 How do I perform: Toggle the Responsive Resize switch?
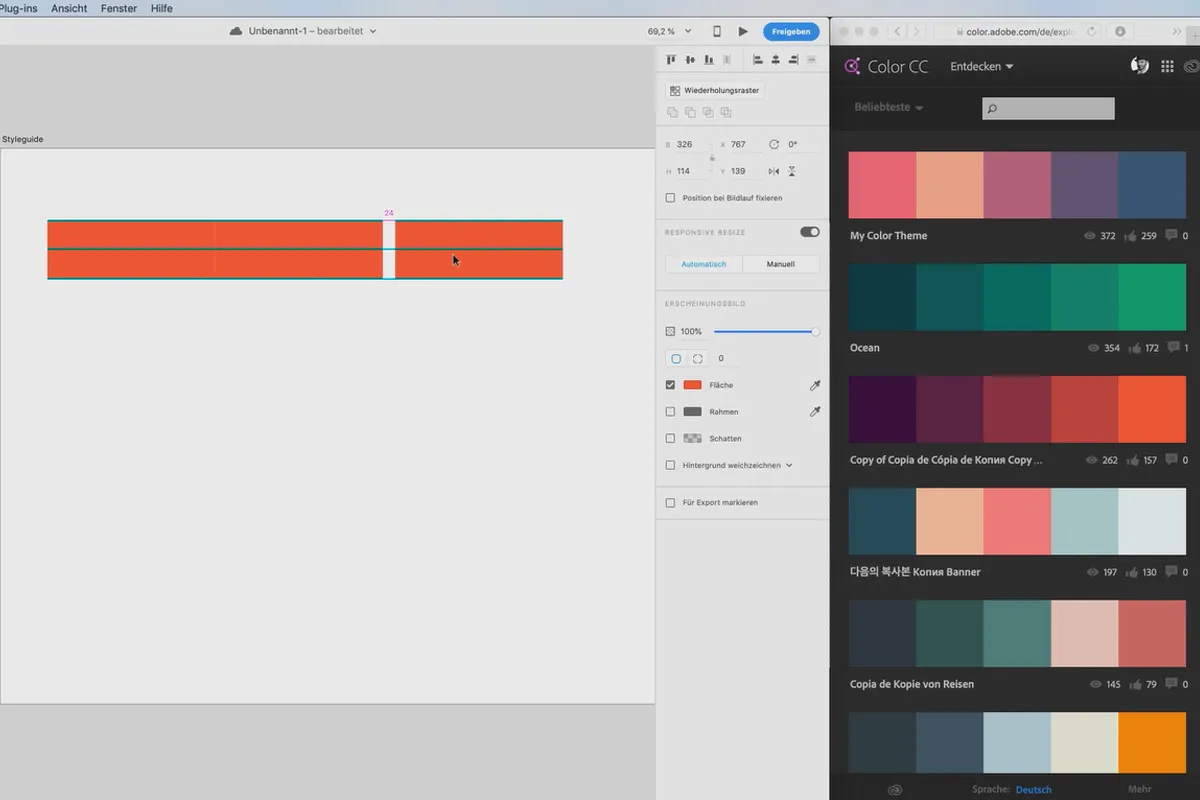coord(809,232)
